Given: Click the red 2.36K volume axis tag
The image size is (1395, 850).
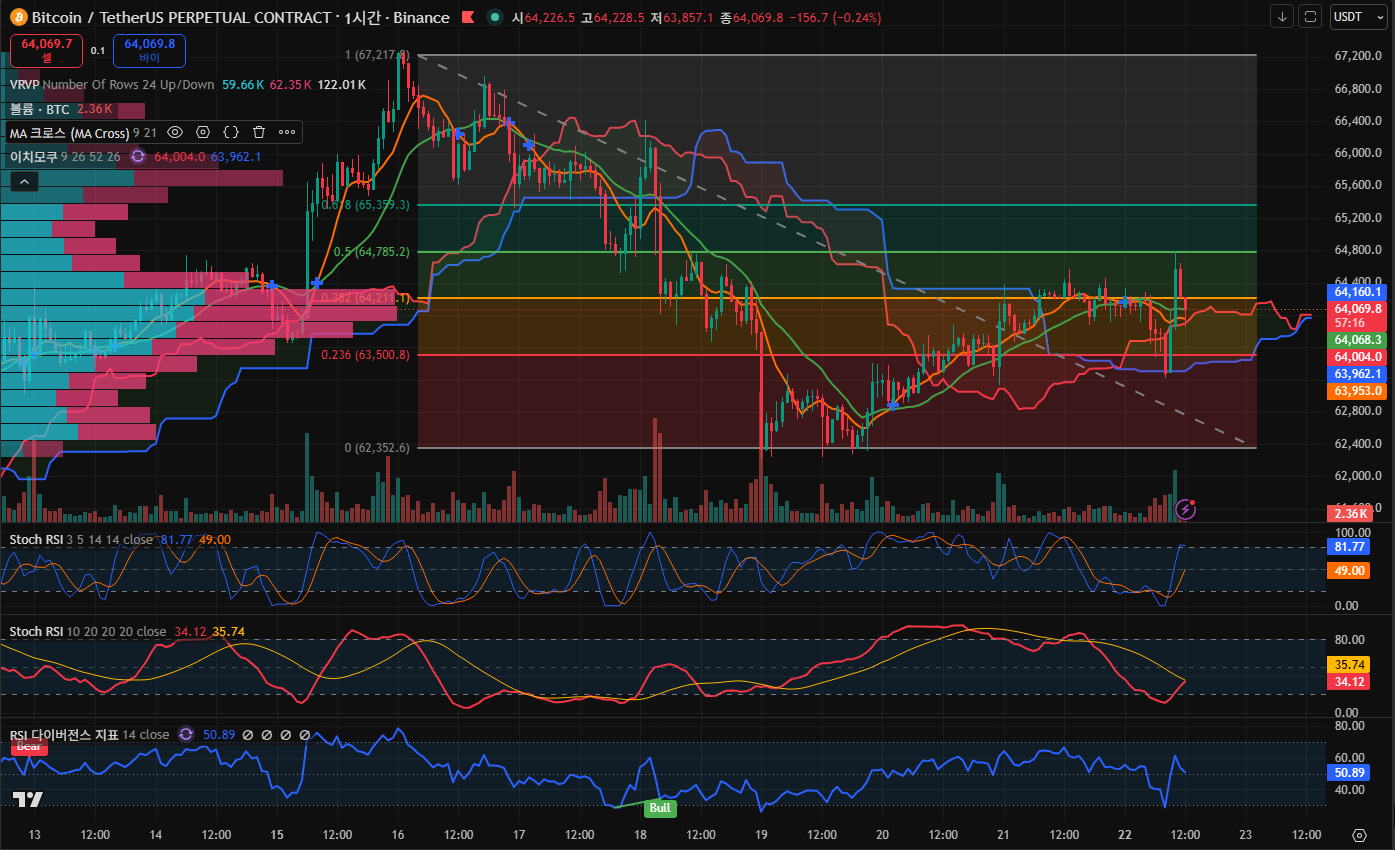Looking at the screenshot, I should click(x=1348, y=514).
